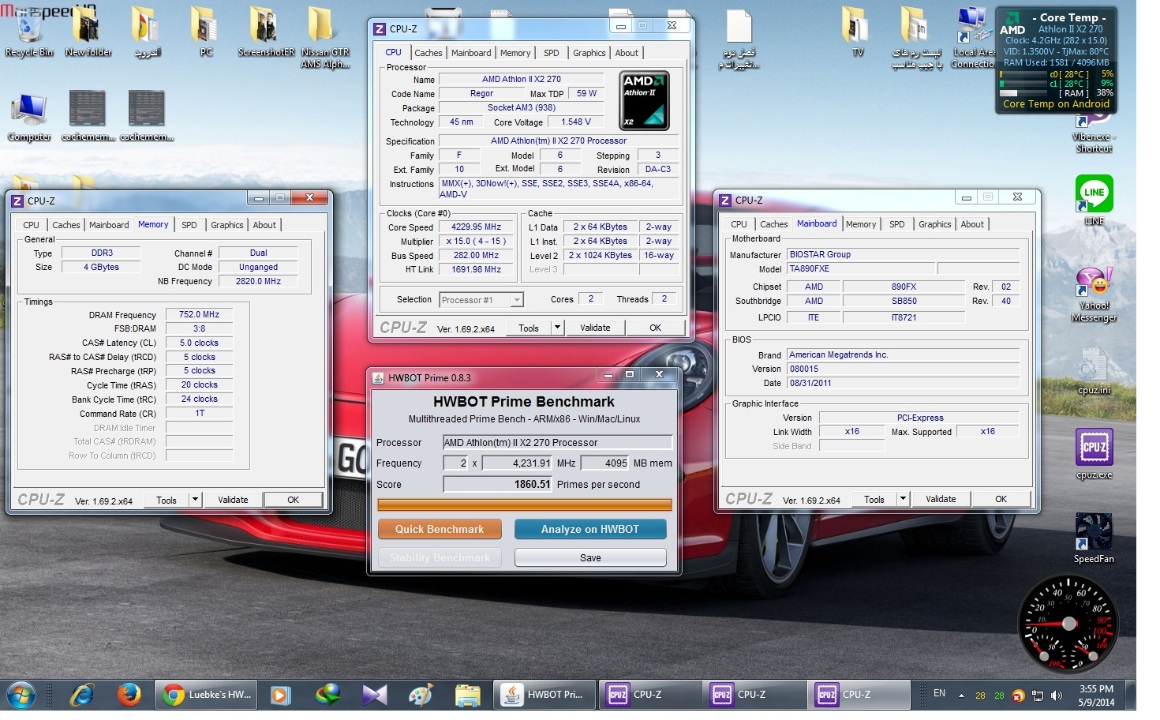Viewport: 1160px width, 720px height.
Task: Click Validate in Memory CPU-Z window
Action: tap(233, 500)
